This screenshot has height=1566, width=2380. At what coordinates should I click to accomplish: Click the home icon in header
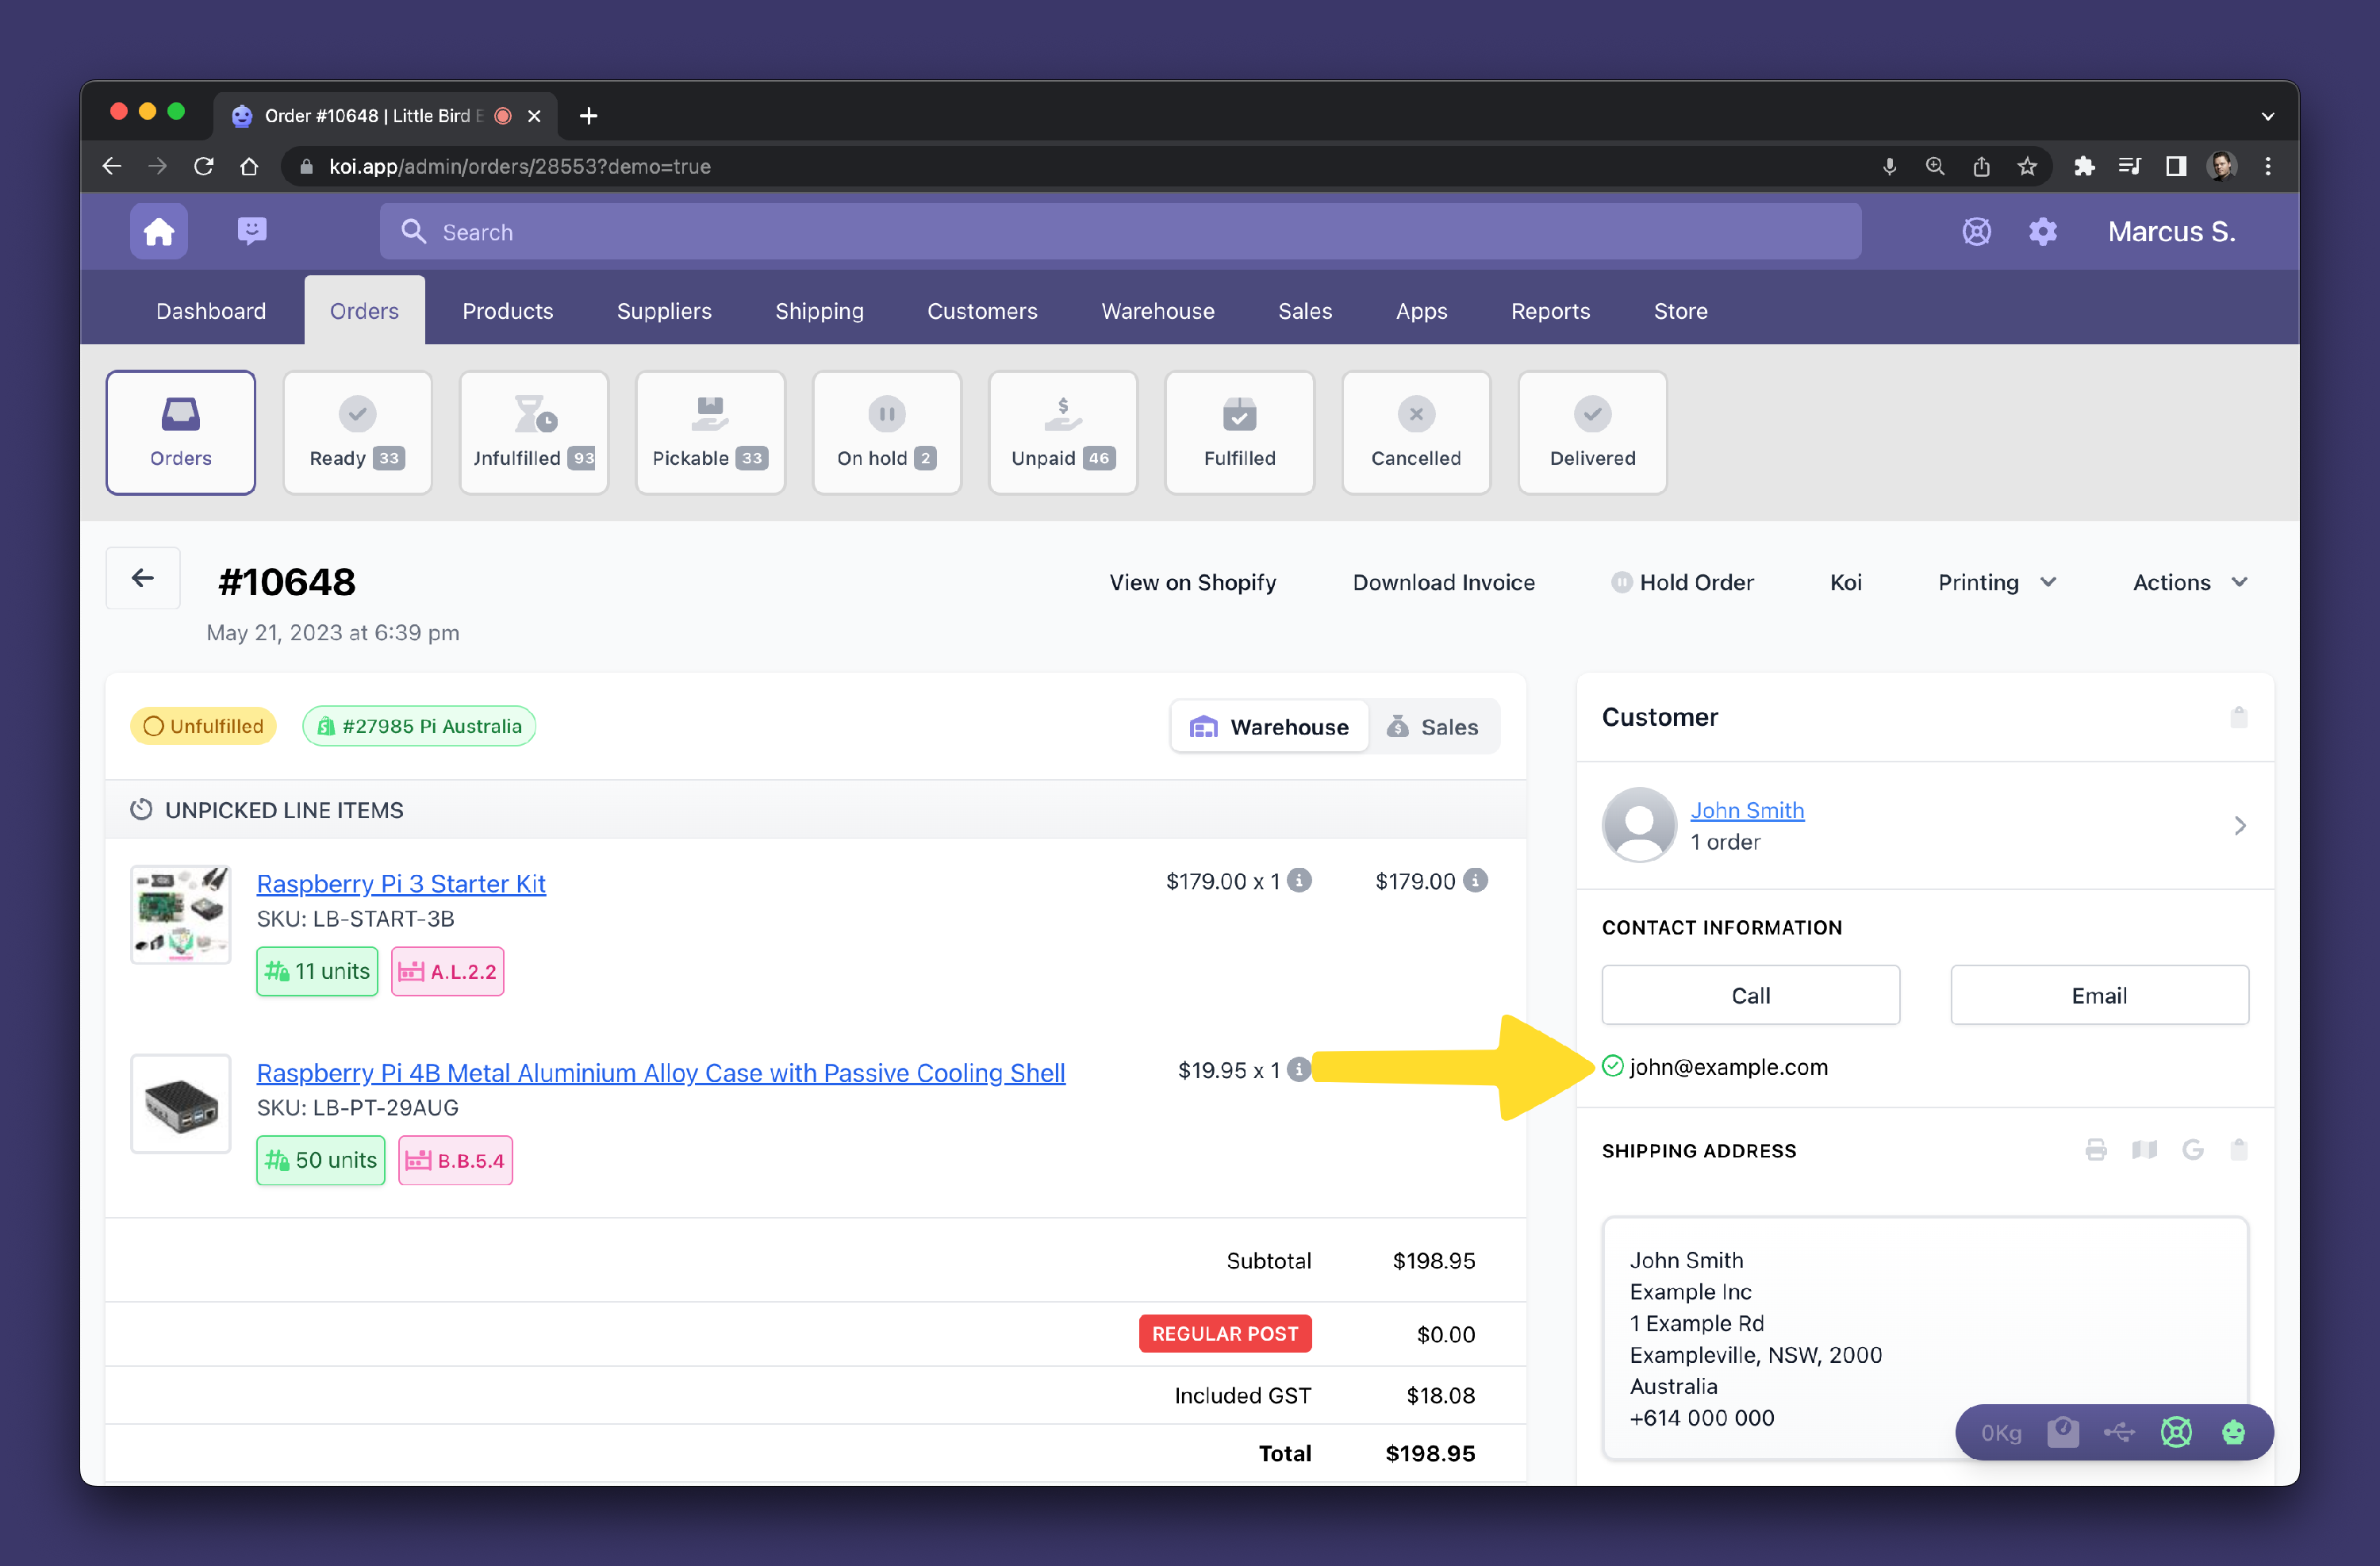point(158,232)
